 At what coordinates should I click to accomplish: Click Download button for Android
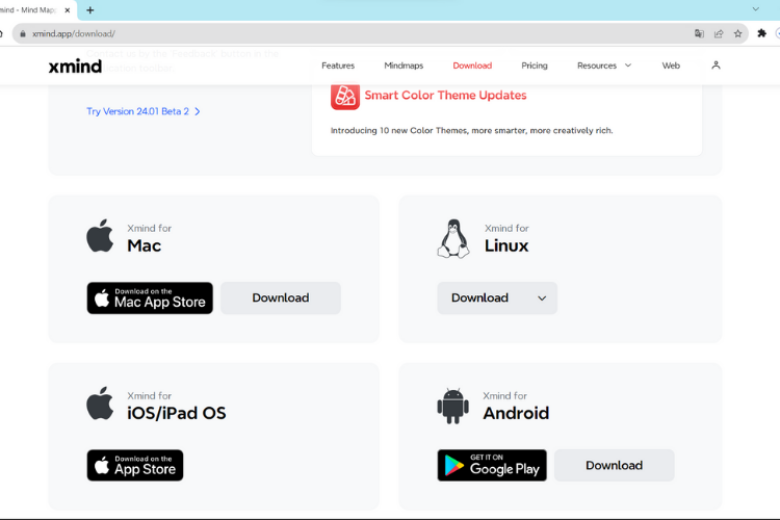tap(614, 465)
